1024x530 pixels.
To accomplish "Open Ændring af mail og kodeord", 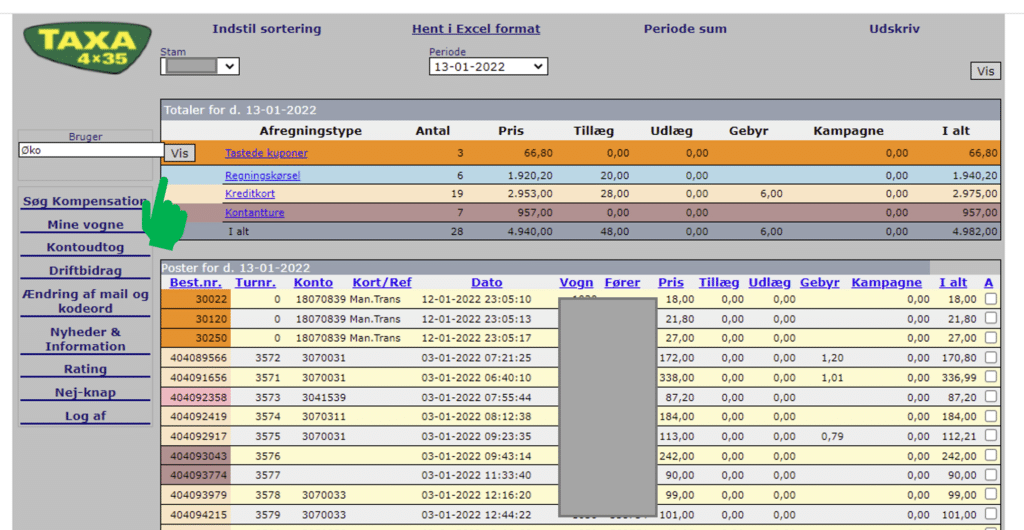I will point(85,302).
